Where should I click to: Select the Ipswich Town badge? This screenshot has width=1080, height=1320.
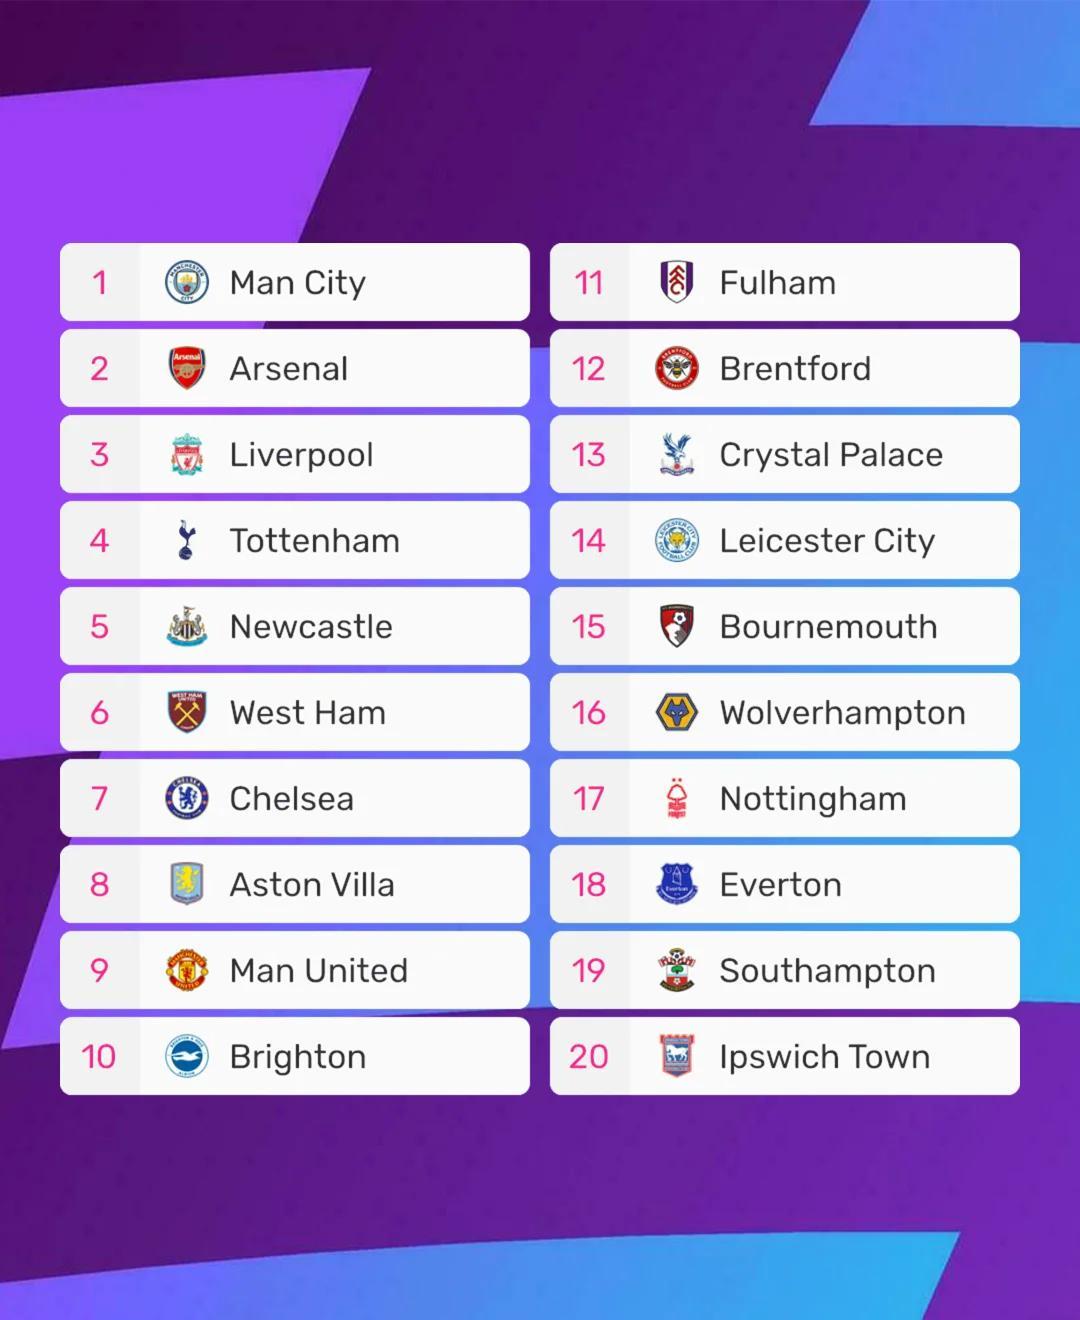click(677, 1057)
